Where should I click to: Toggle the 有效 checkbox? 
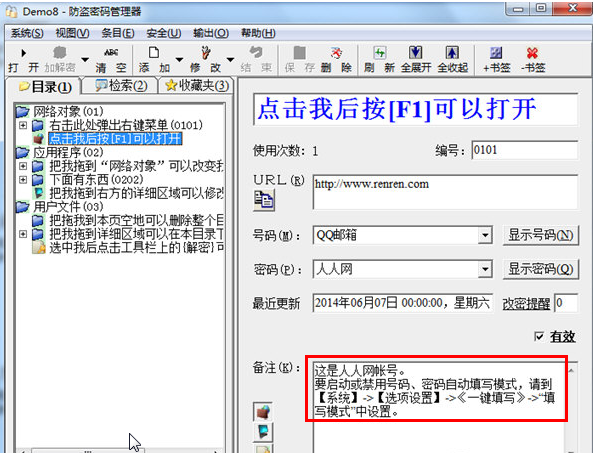click(539, 336)
